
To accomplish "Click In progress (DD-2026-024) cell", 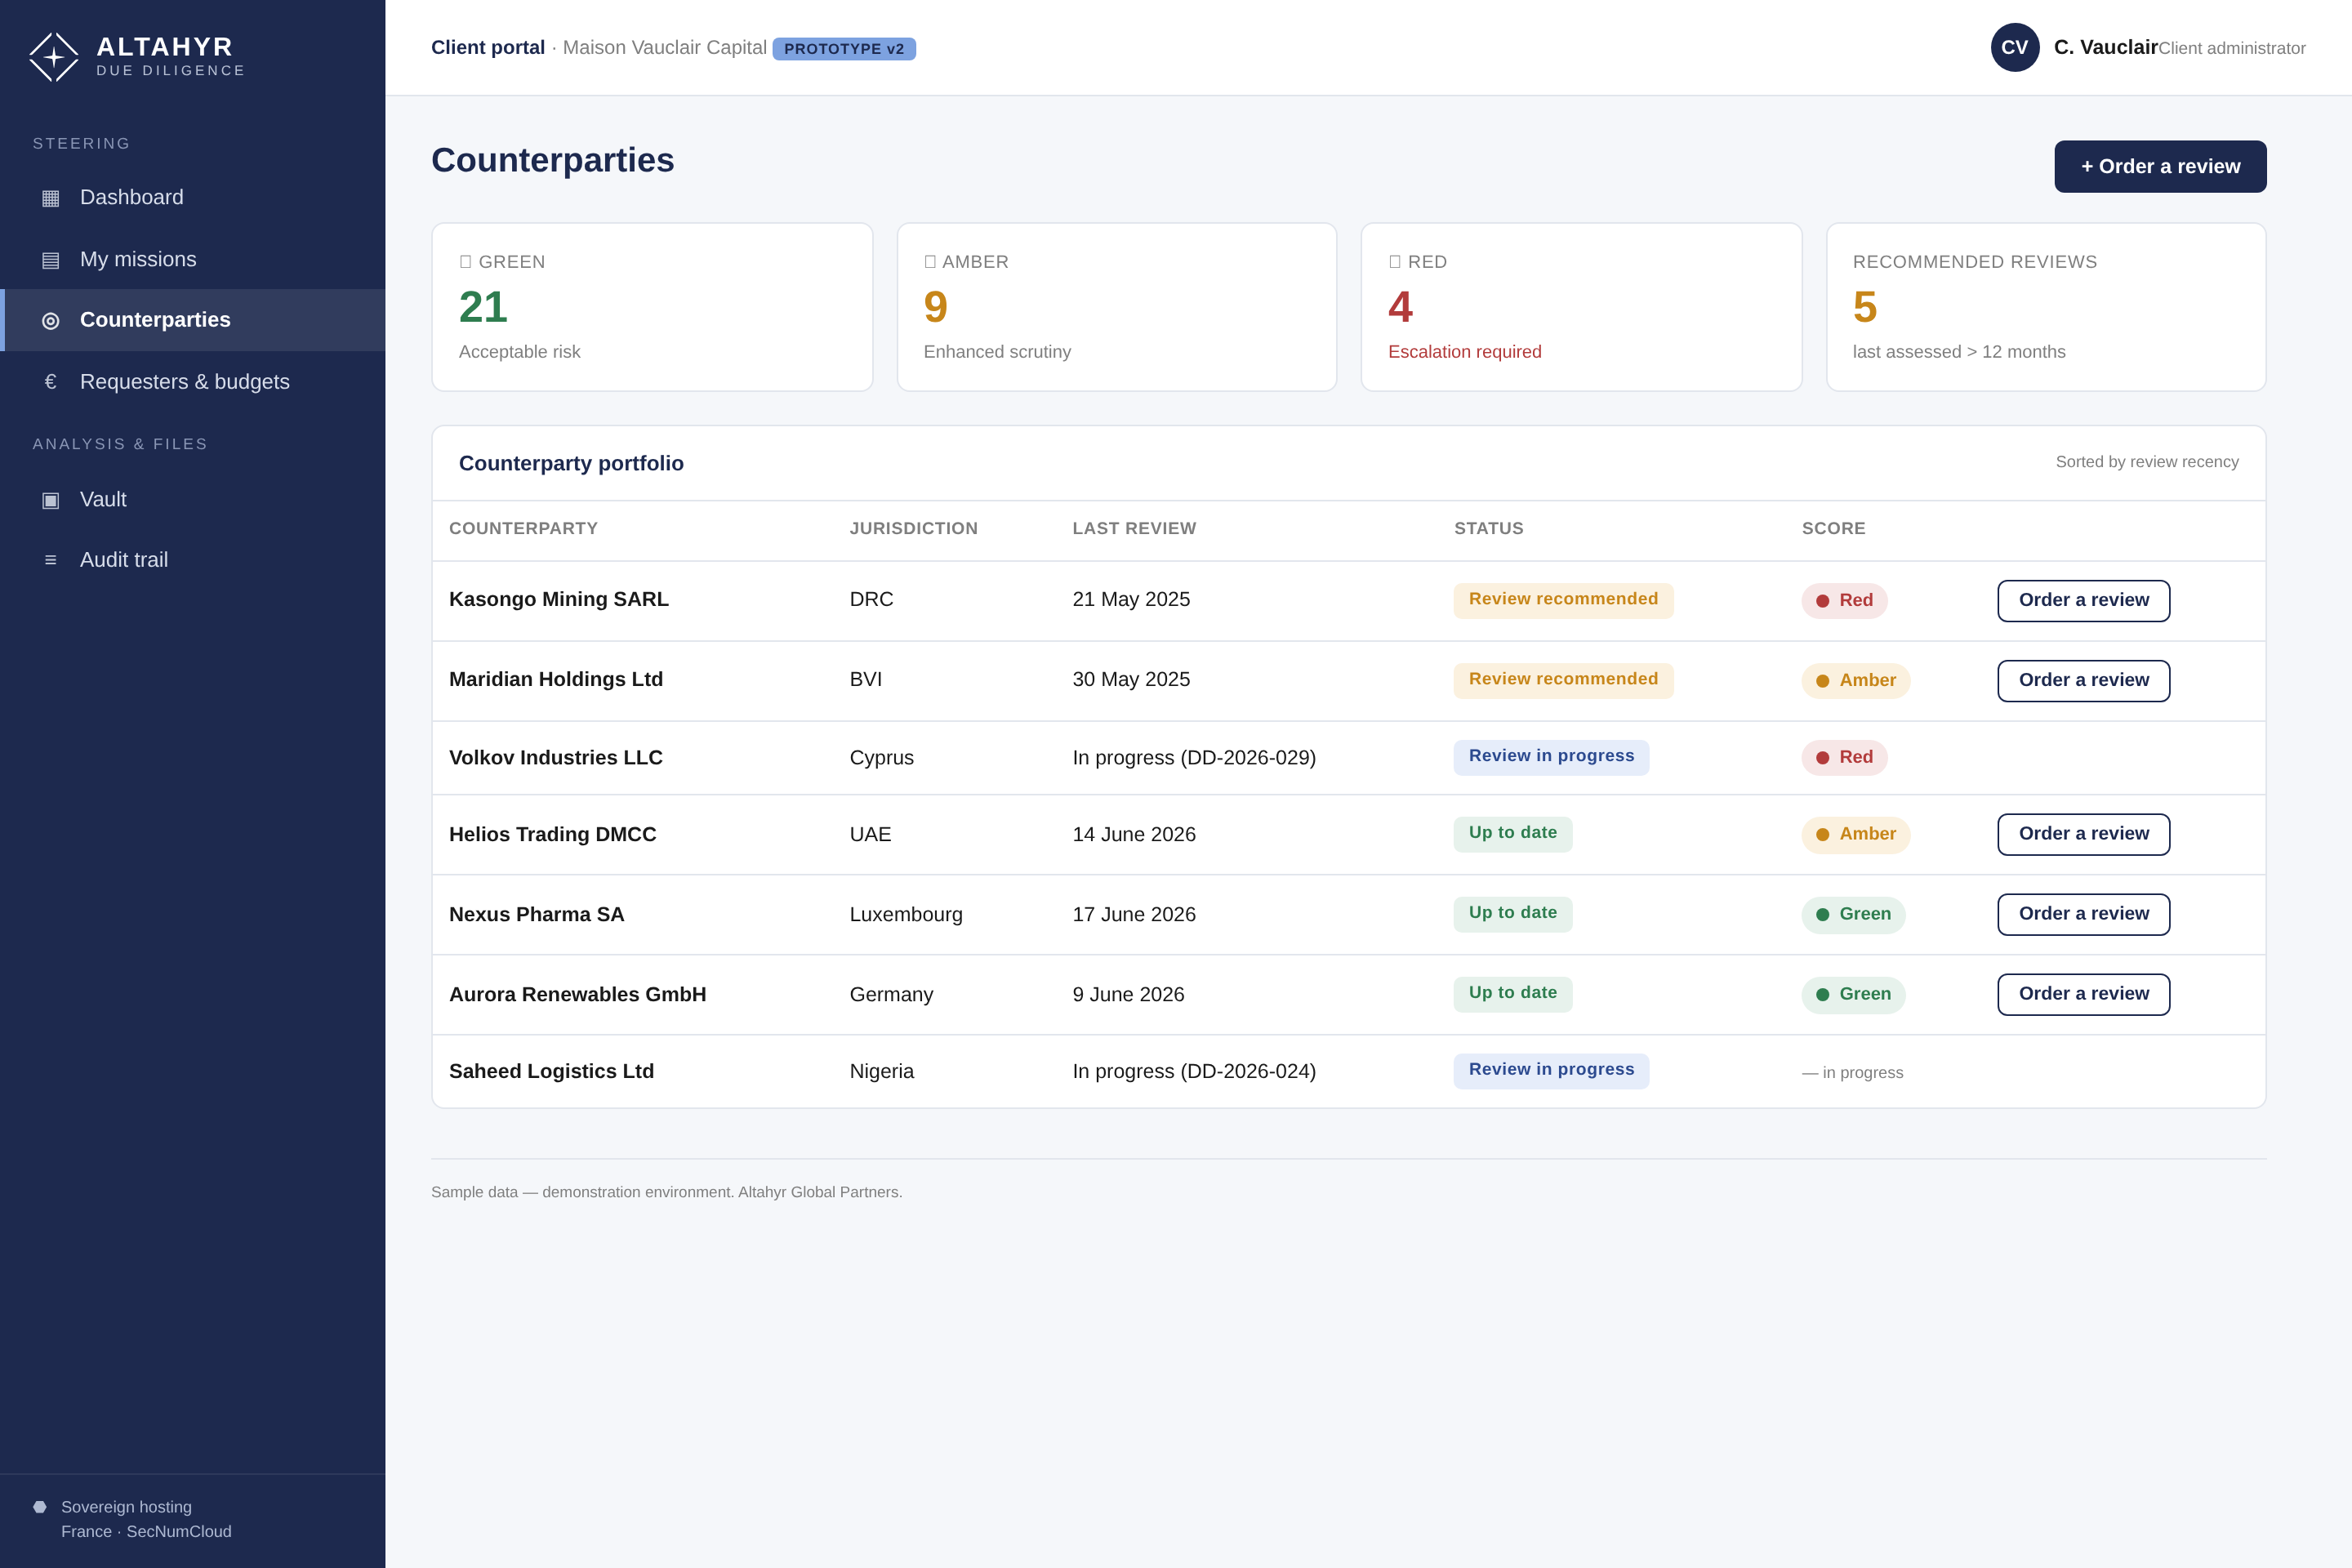I will (1194, 1071).
